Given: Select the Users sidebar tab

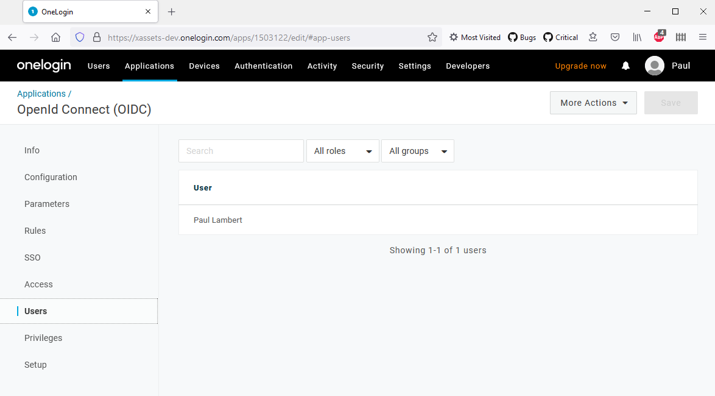Looking at the screenshot, I should (79, 311).
